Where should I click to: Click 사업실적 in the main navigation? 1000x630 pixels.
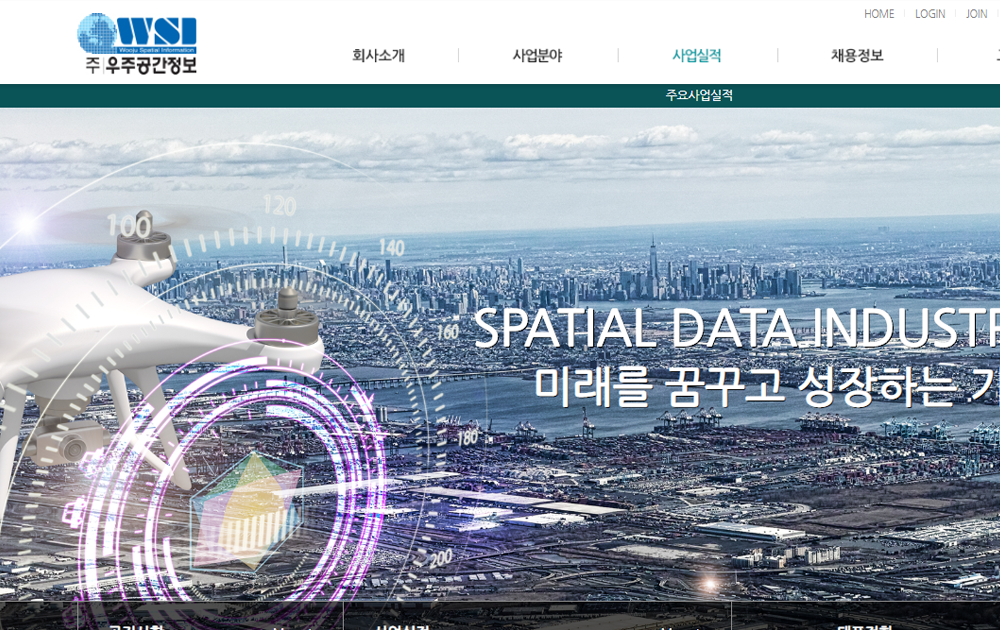coord(697,56)
